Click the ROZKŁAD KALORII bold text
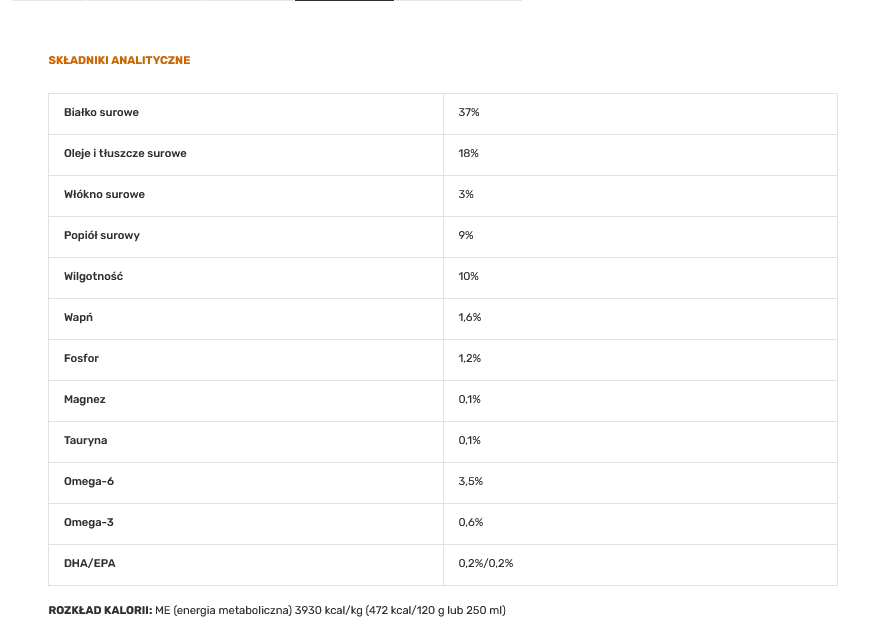This screenshot has height=637, width=886. pos(100,610)
